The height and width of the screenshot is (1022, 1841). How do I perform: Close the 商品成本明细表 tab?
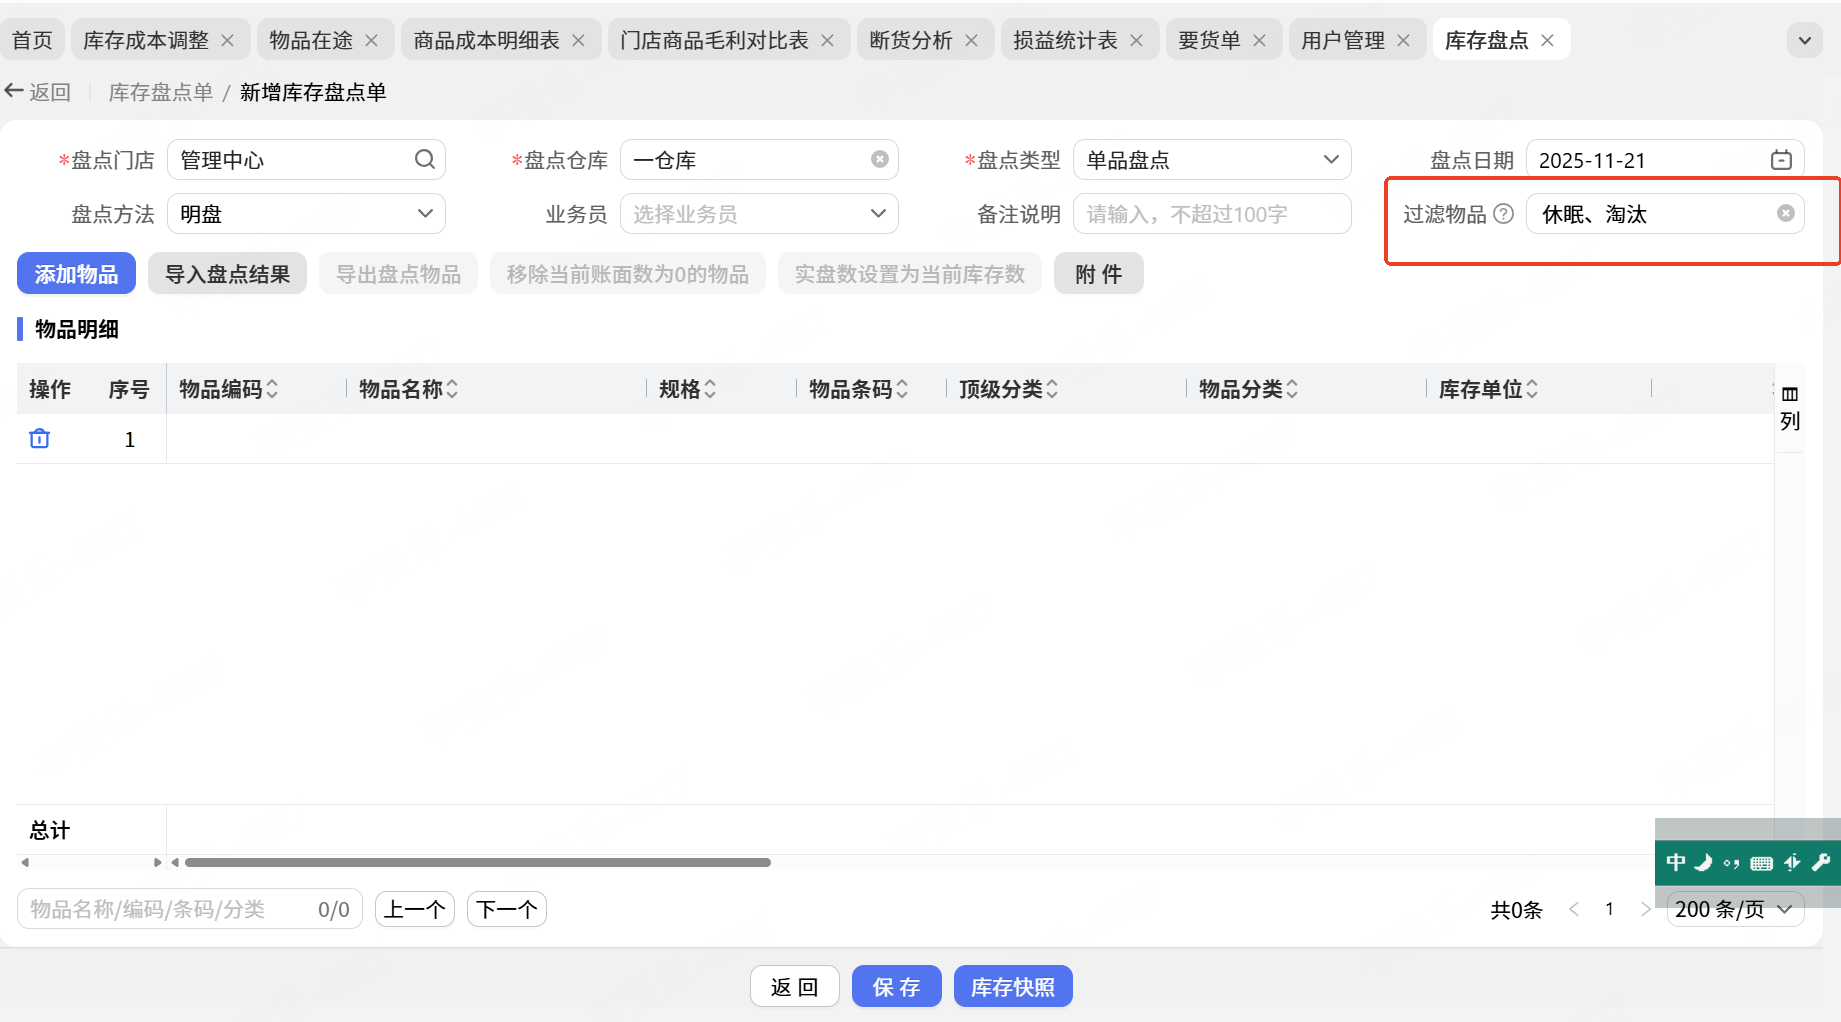coord(579,40)
